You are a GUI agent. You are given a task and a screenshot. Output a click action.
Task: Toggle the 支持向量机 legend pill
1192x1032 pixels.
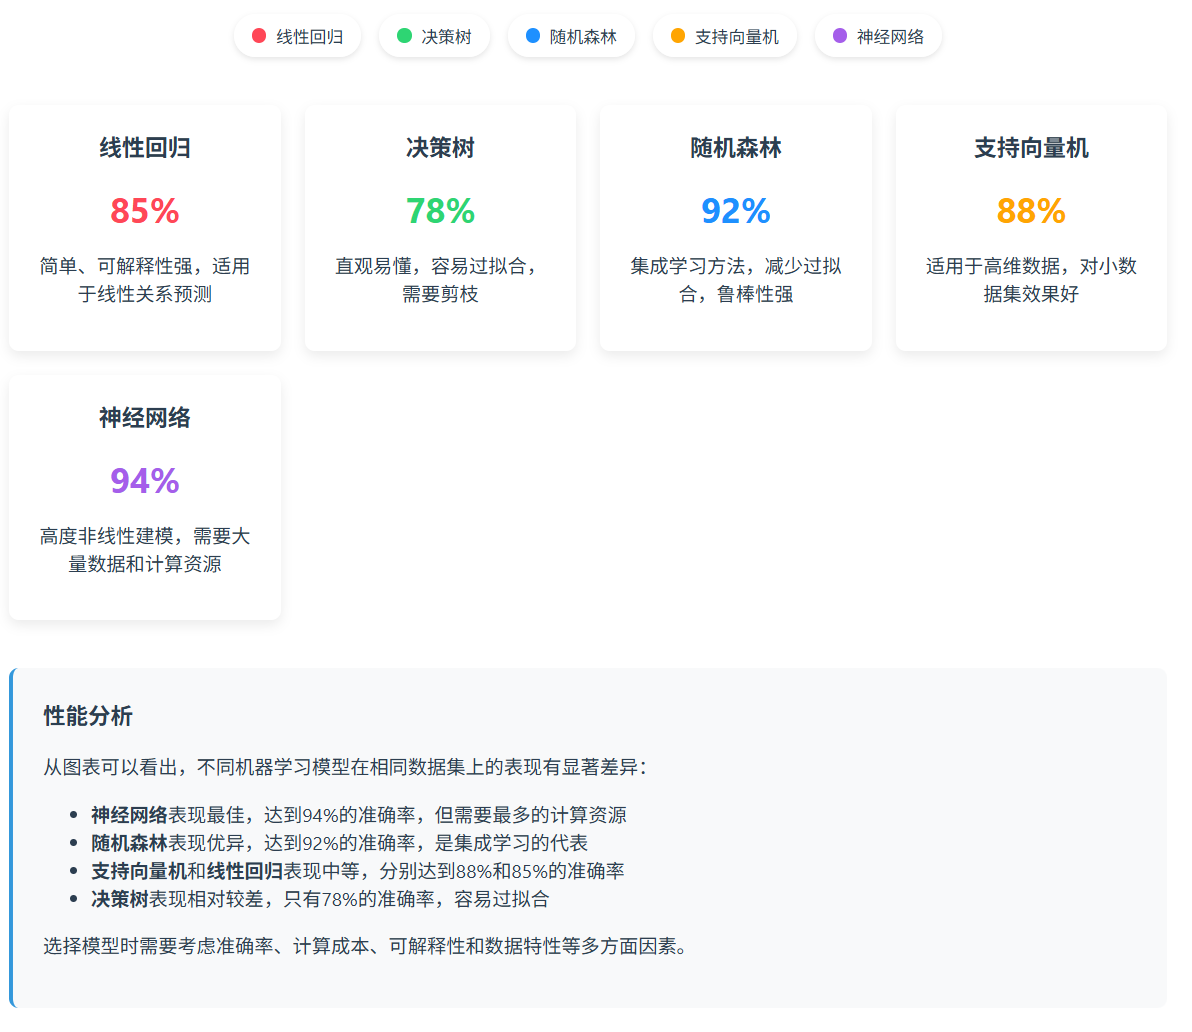724,36
